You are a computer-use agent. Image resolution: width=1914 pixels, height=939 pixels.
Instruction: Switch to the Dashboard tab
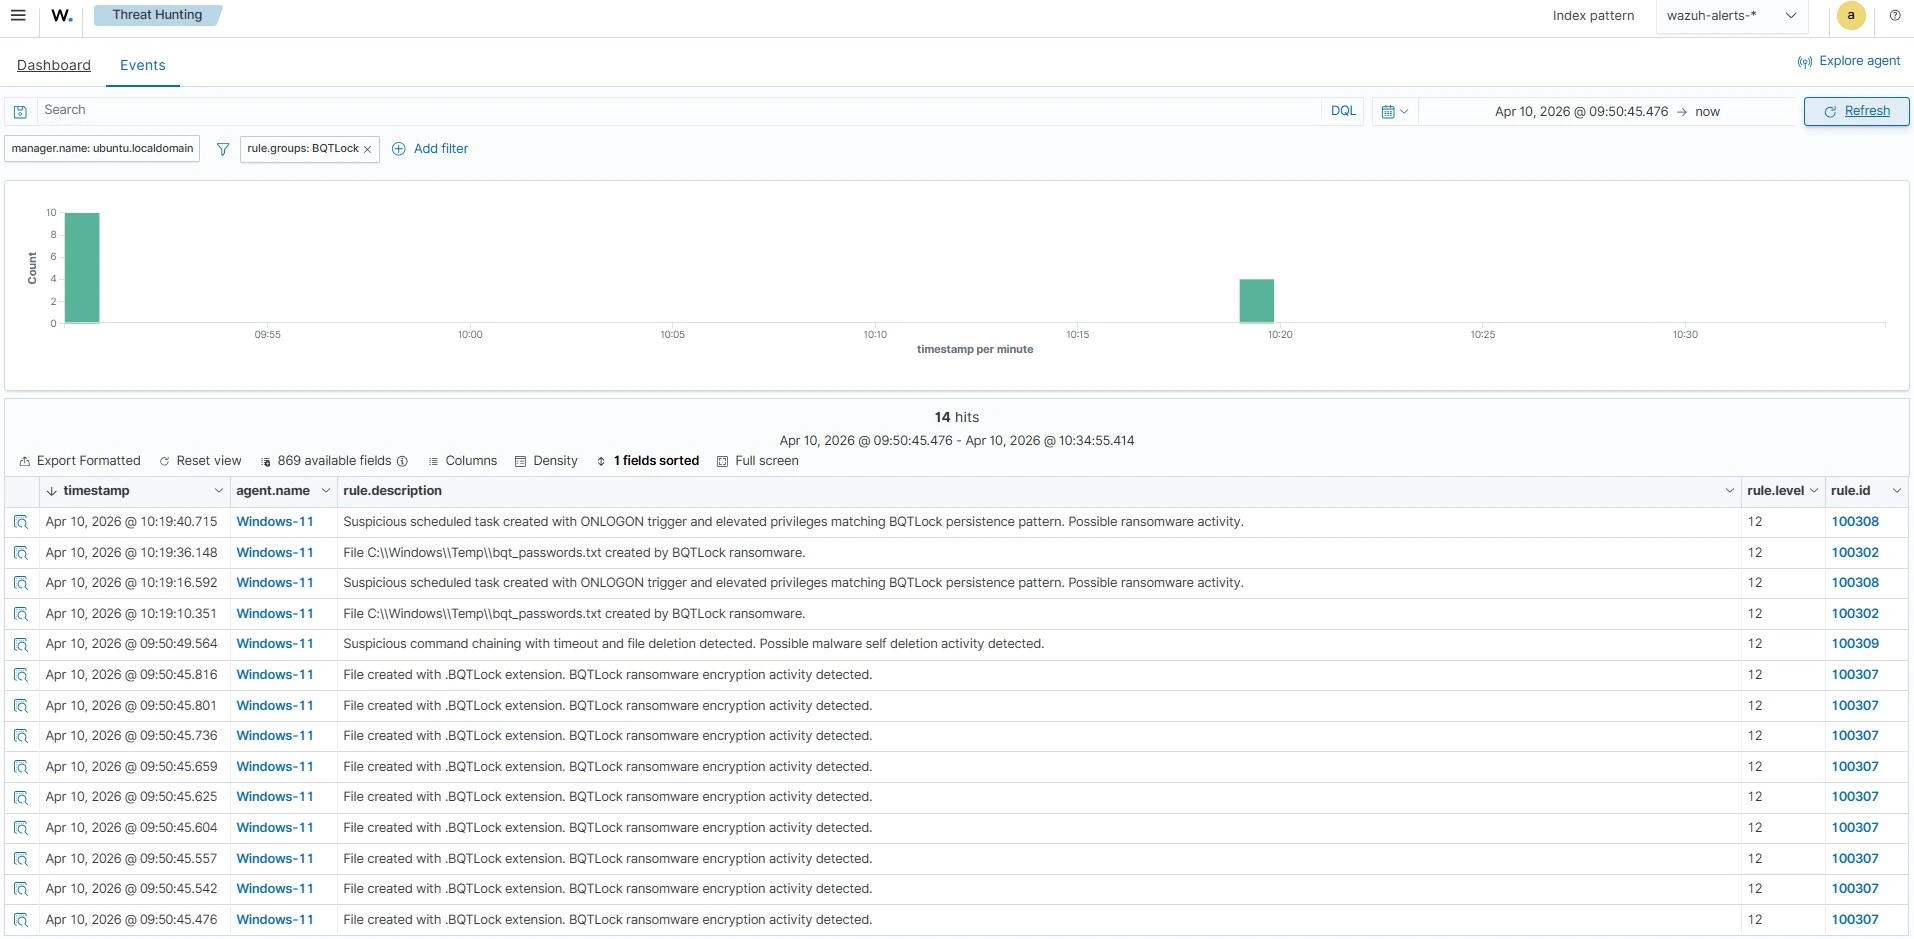tap(53, 65)
